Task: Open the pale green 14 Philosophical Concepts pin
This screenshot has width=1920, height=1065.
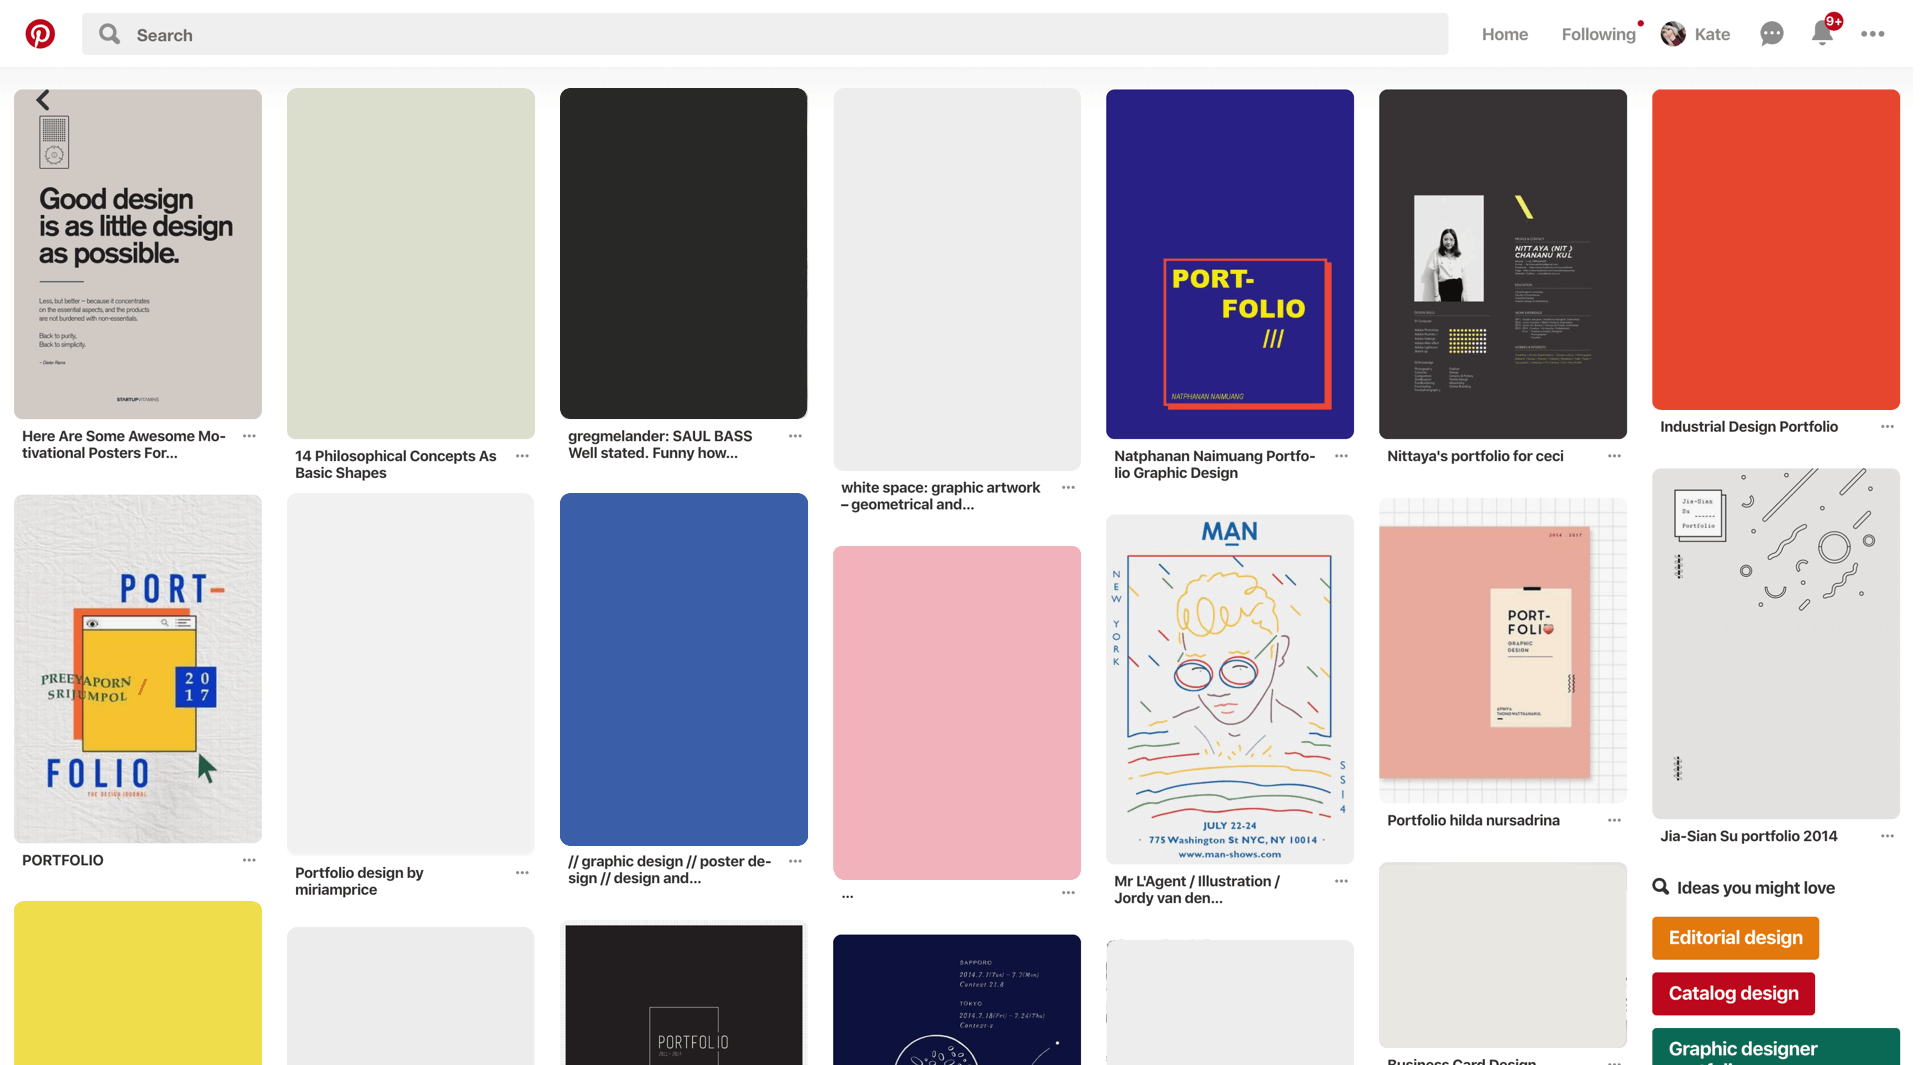Action: (x=411, y=264)
